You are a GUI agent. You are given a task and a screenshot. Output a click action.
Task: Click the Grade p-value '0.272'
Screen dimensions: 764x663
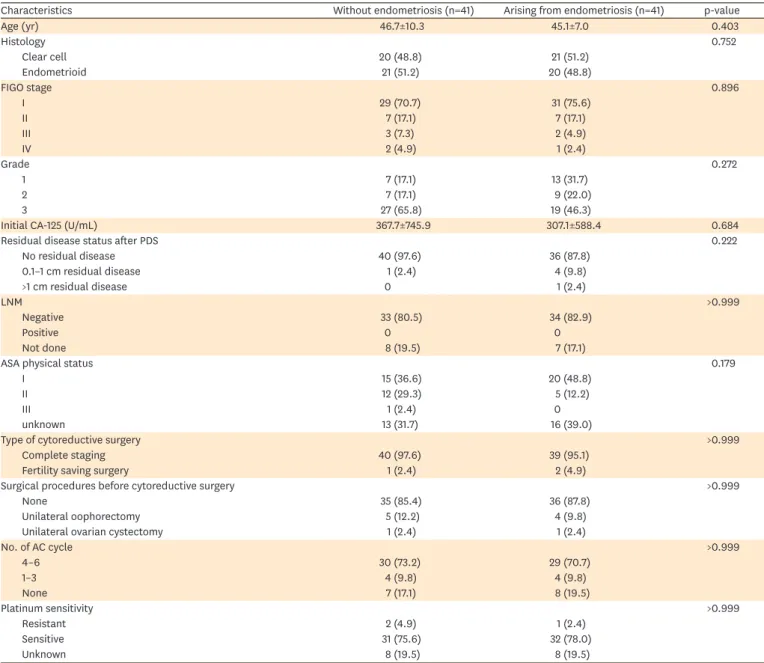724,164
